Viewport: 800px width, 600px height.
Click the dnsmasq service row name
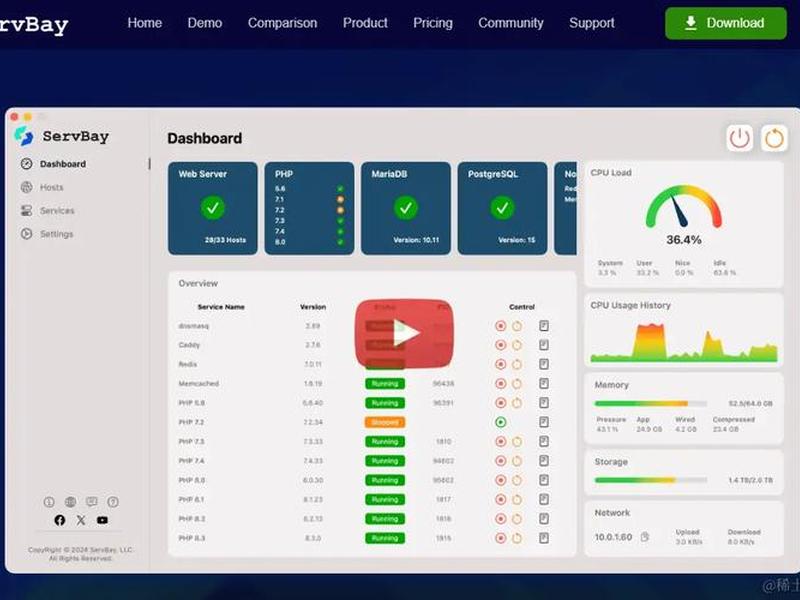pos(193,326)
